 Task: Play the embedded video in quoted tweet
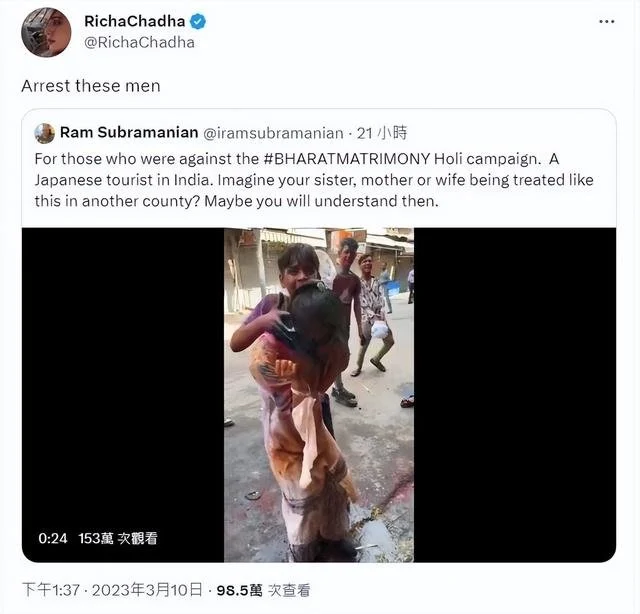pyautogui.click(x=319, y=395)
